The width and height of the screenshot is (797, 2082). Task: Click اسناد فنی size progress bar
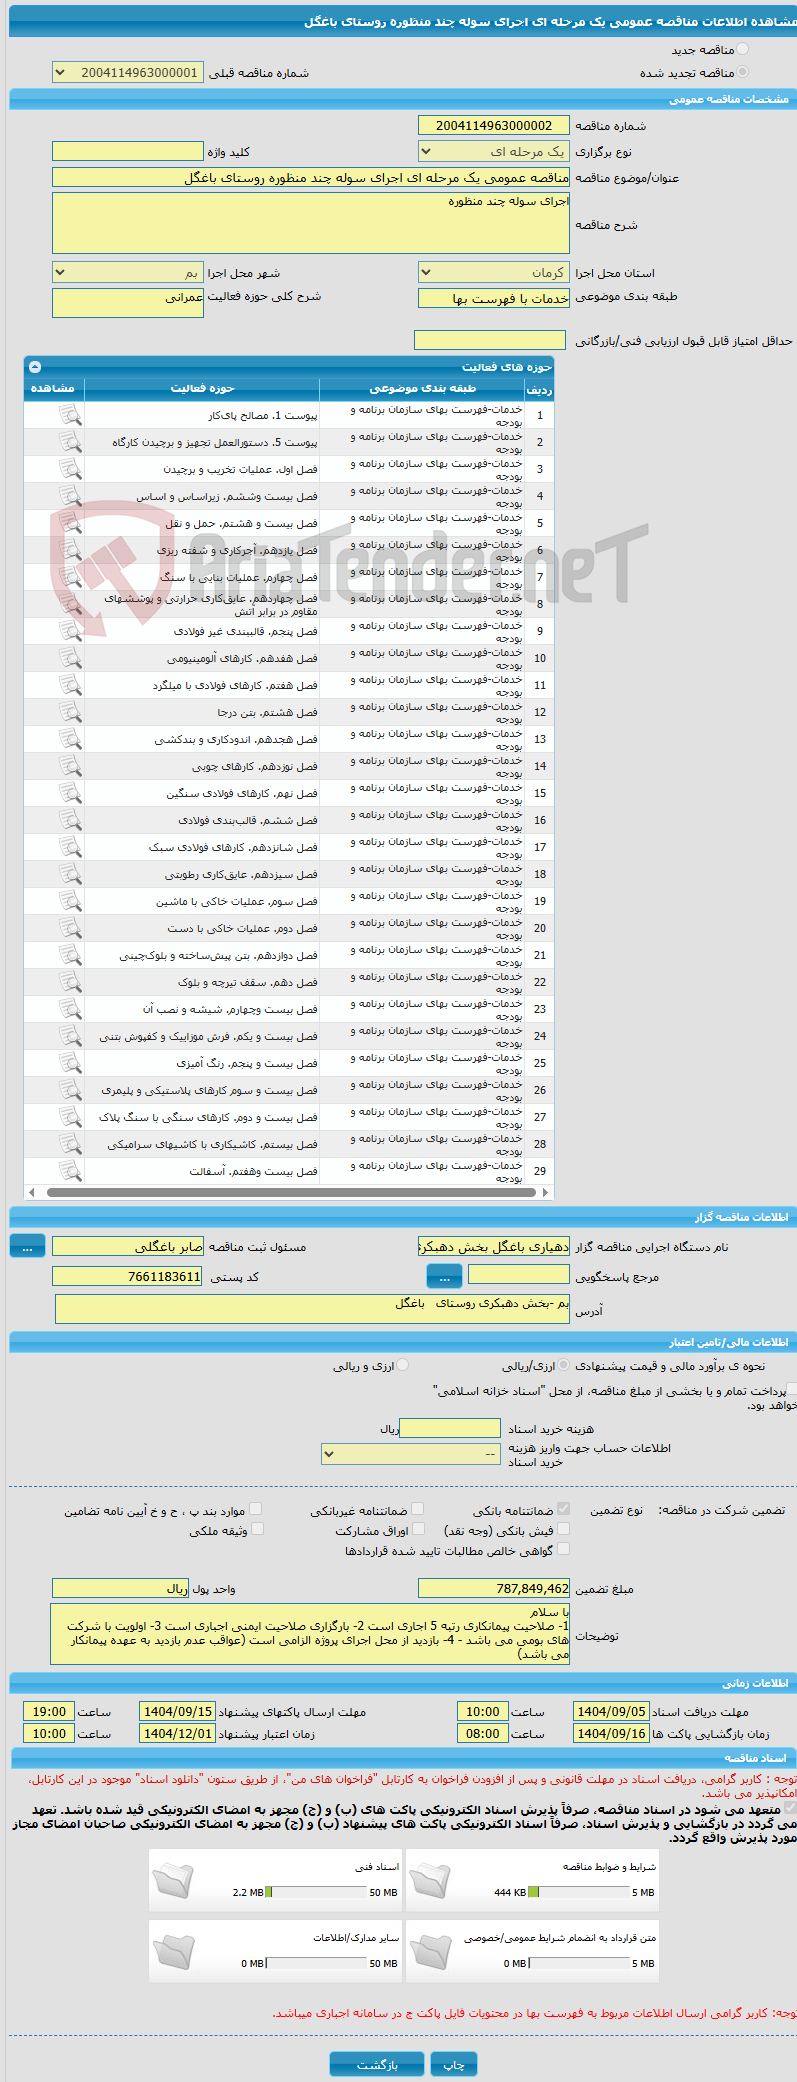(316, 1892)
